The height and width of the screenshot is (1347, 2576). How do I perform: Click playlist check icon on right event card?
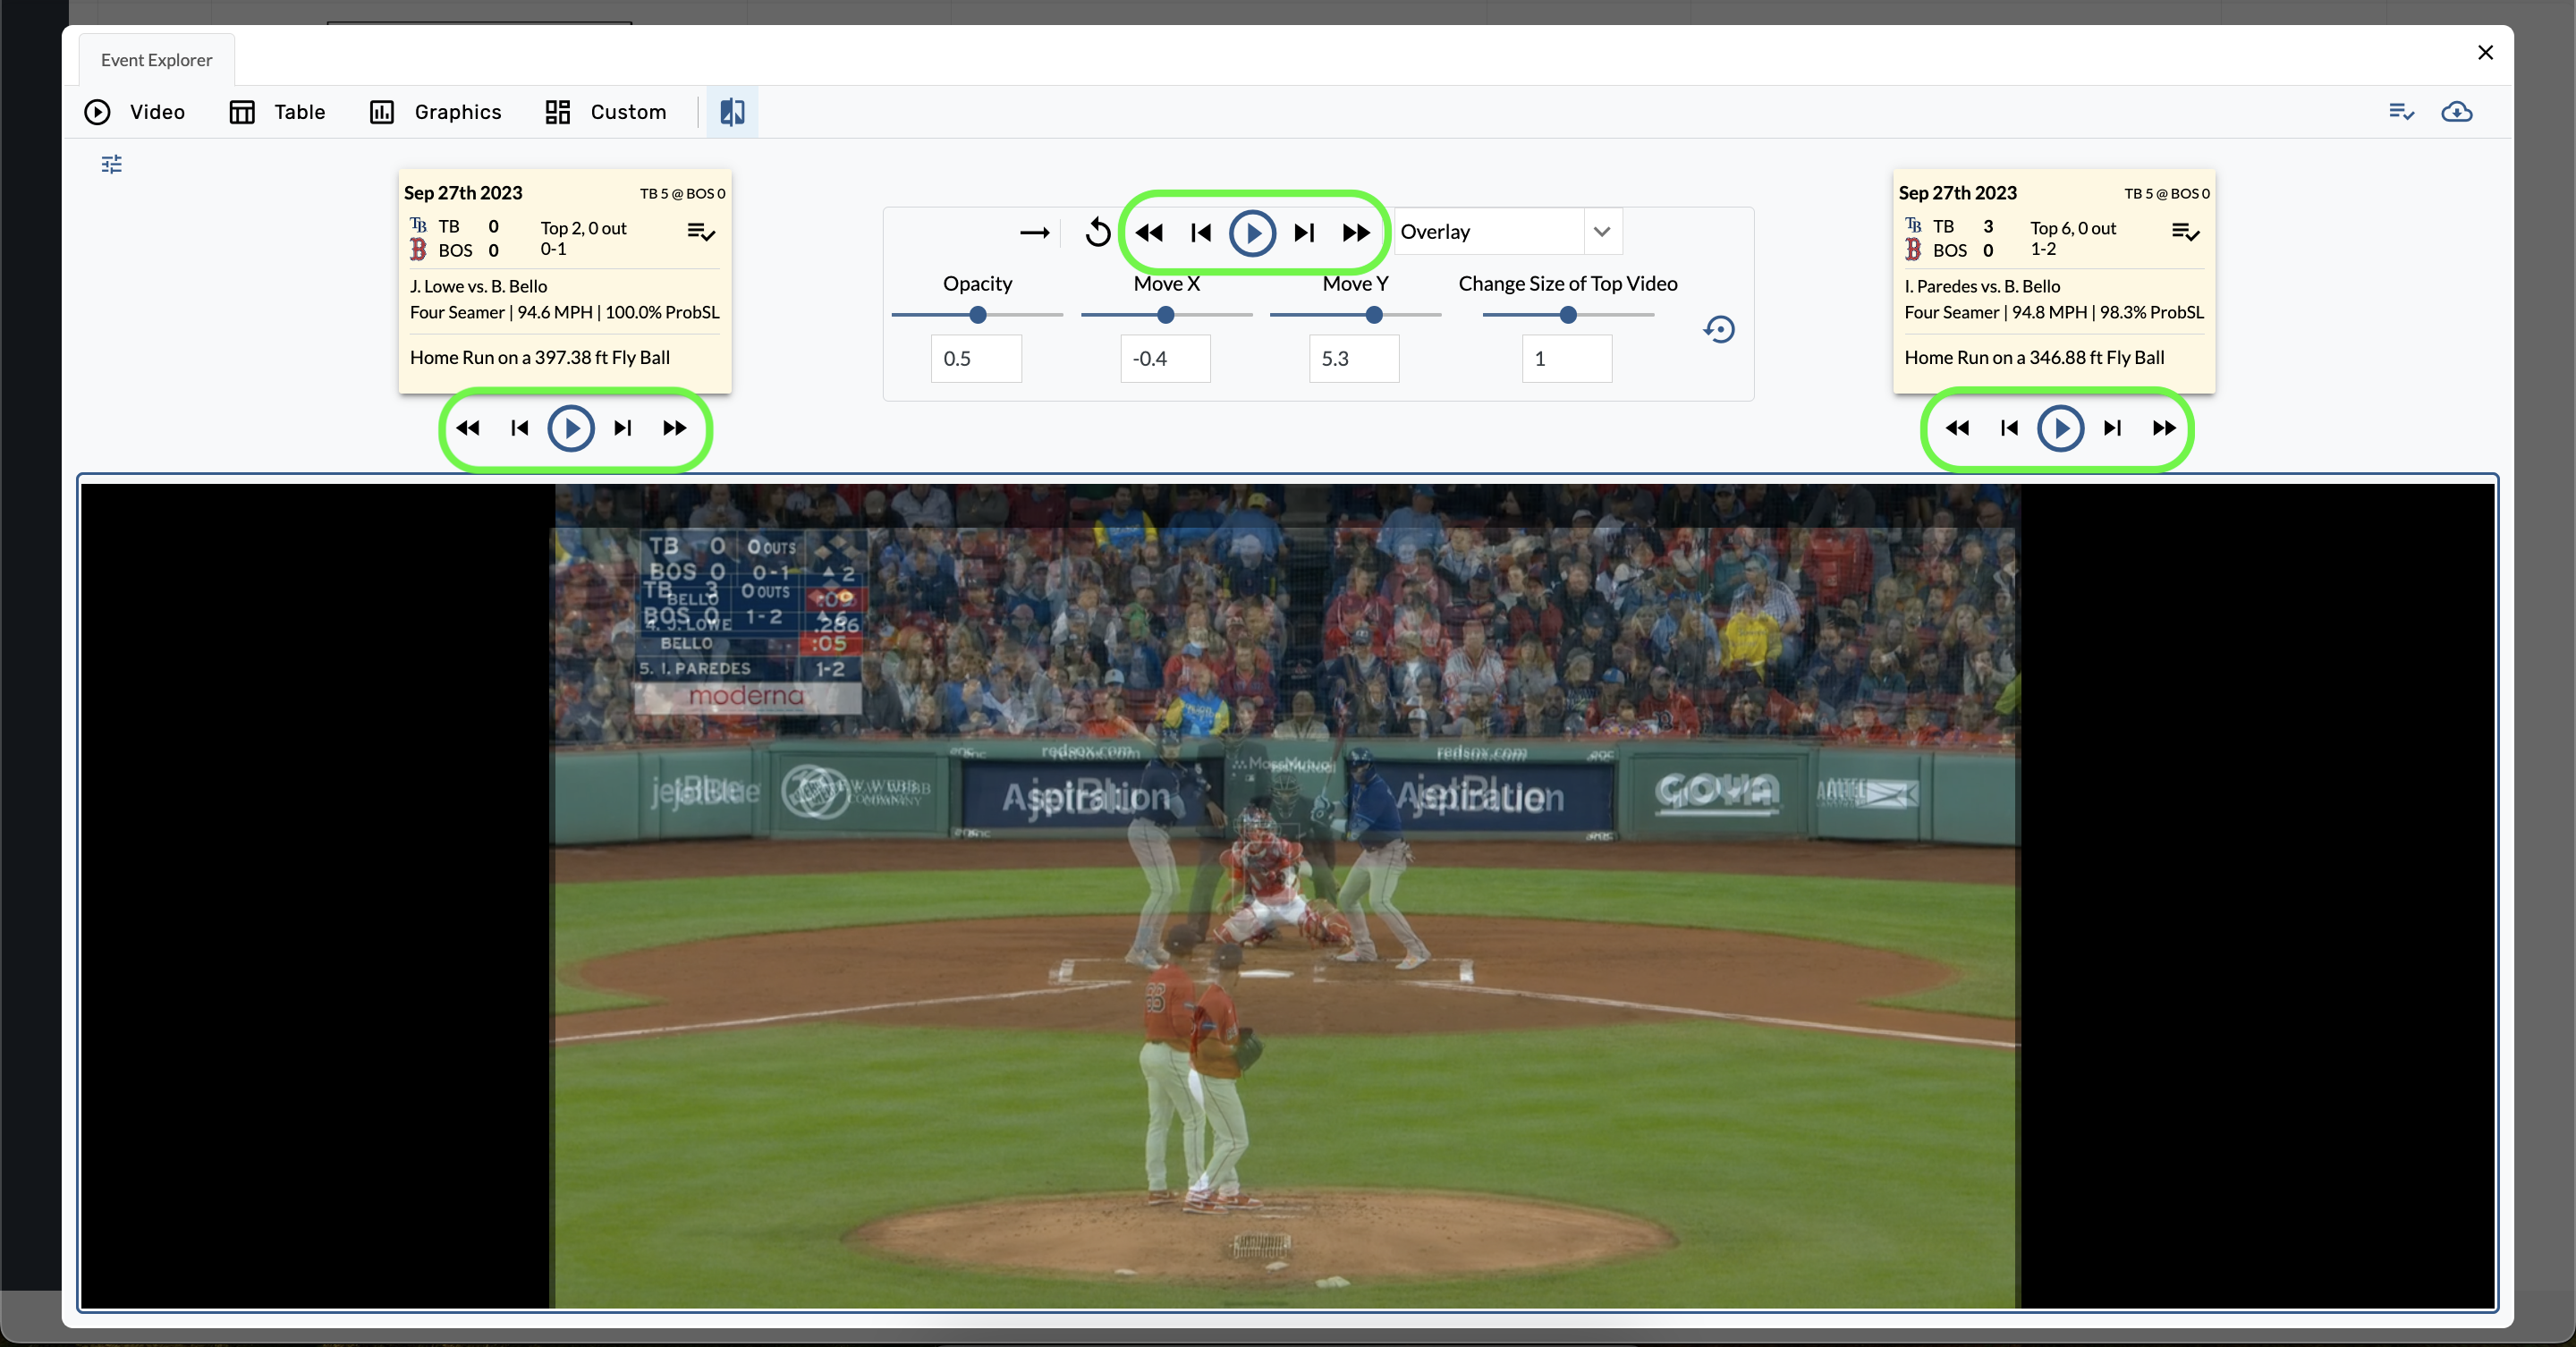click(x=2185, y=232)
